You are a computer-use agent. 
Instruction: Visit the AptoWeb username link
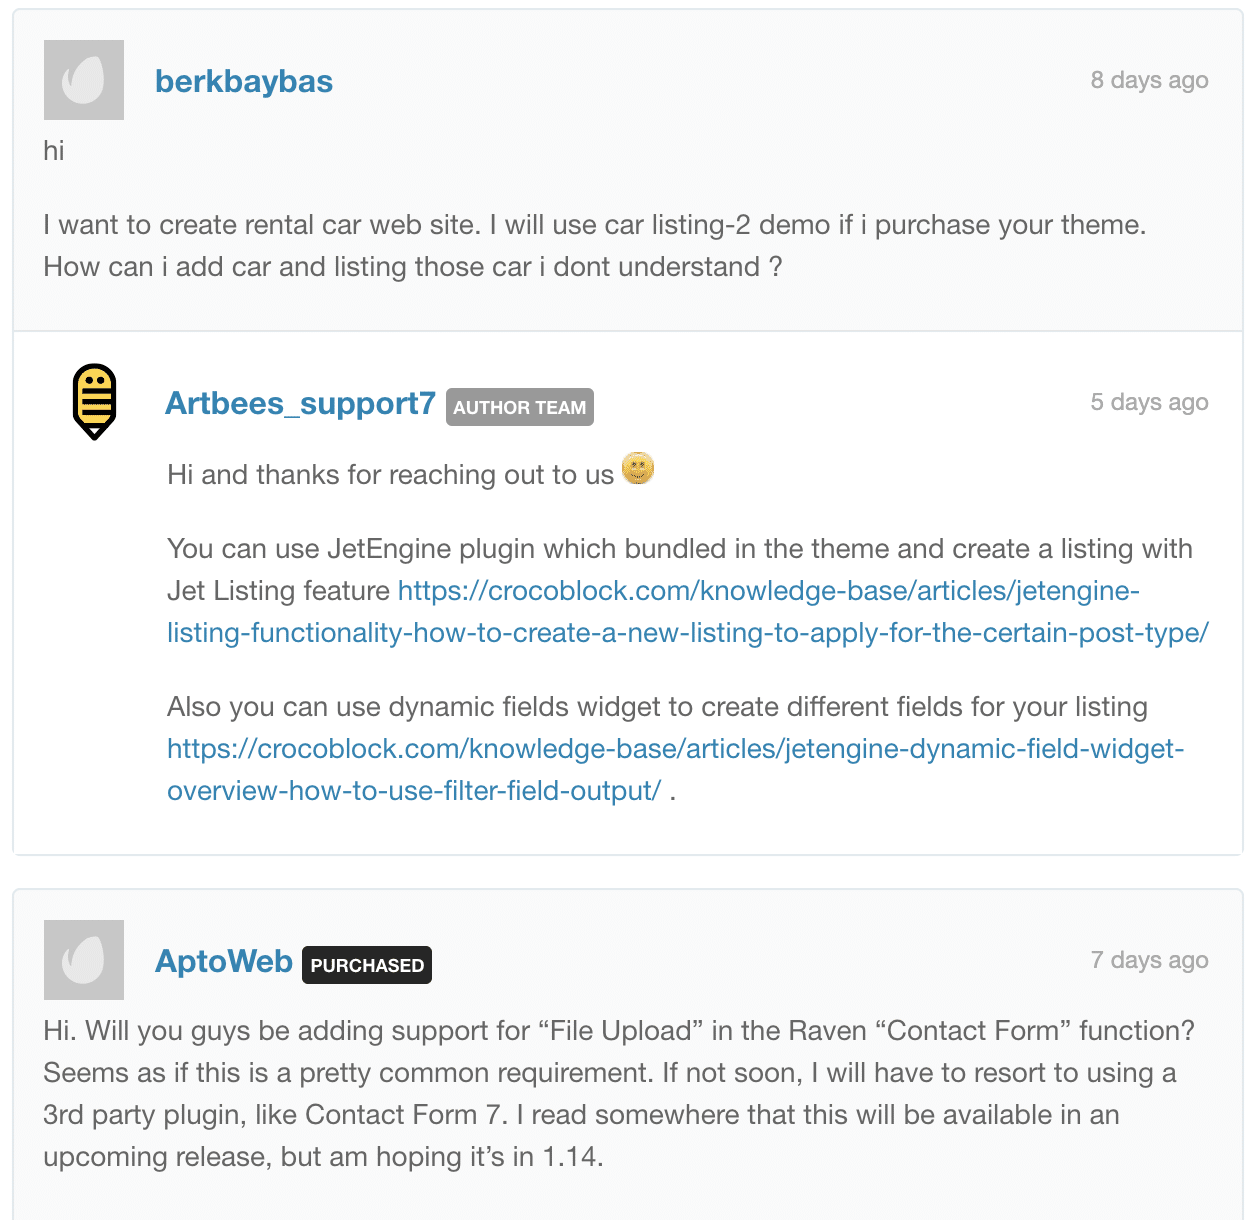[x=224, y=961]
